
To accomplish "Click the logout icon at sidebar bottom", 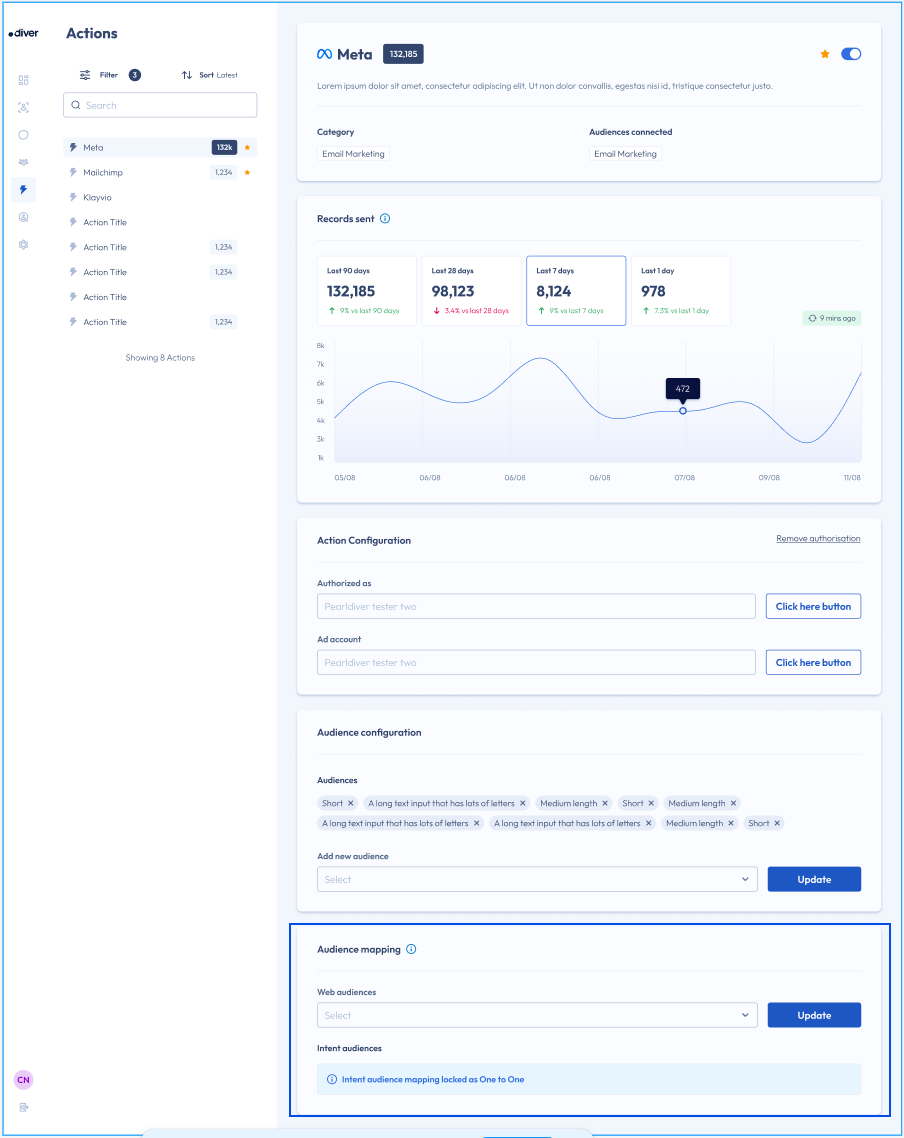I will pyautogui.click(x=24, y=1107).
